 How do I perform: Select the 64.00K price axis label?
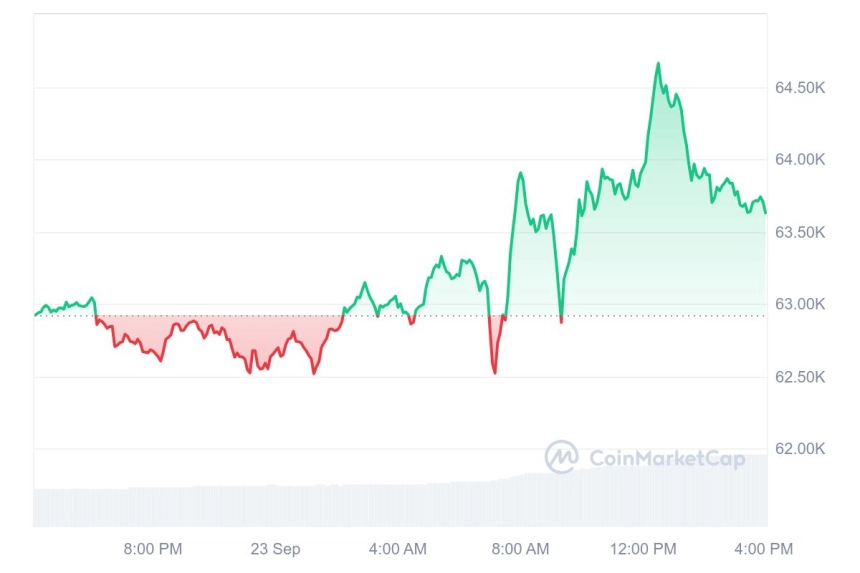click(x=800, y=160)
